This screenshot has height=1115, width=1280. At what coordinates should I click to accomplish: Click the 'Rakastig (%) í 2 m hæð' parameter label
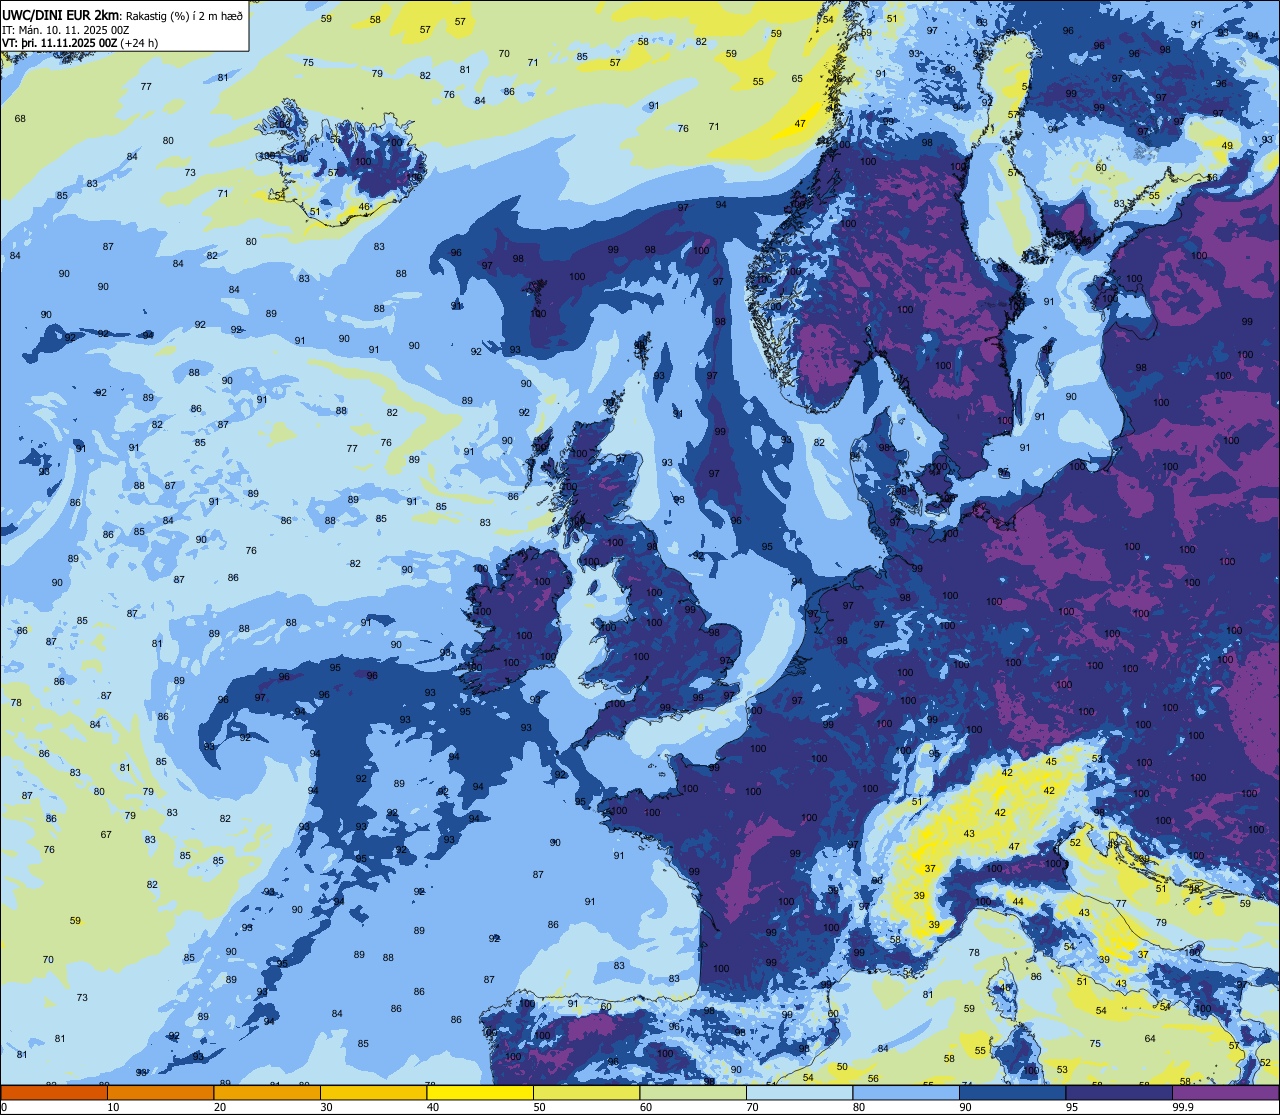[185, 16]
